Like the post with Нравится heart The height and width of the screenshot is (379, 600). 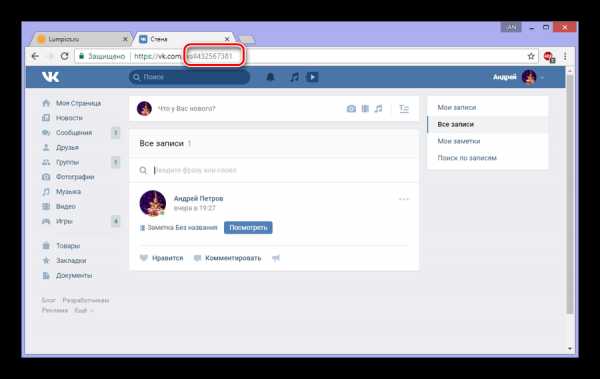point(161,258)
